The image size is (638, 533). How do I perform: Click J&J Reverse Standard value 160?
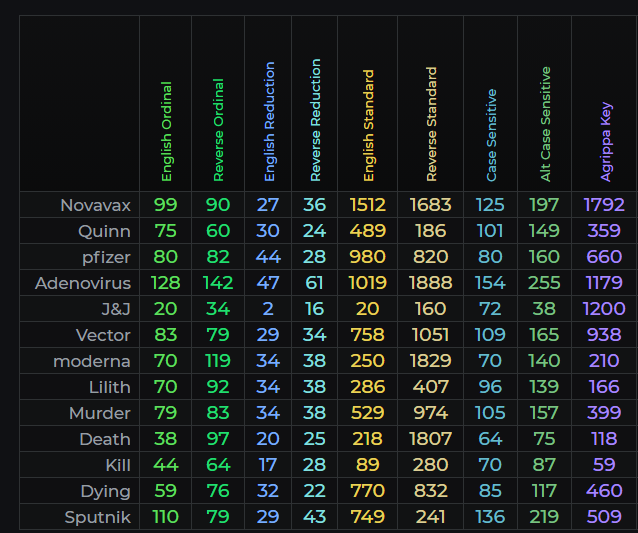[430, 309]
